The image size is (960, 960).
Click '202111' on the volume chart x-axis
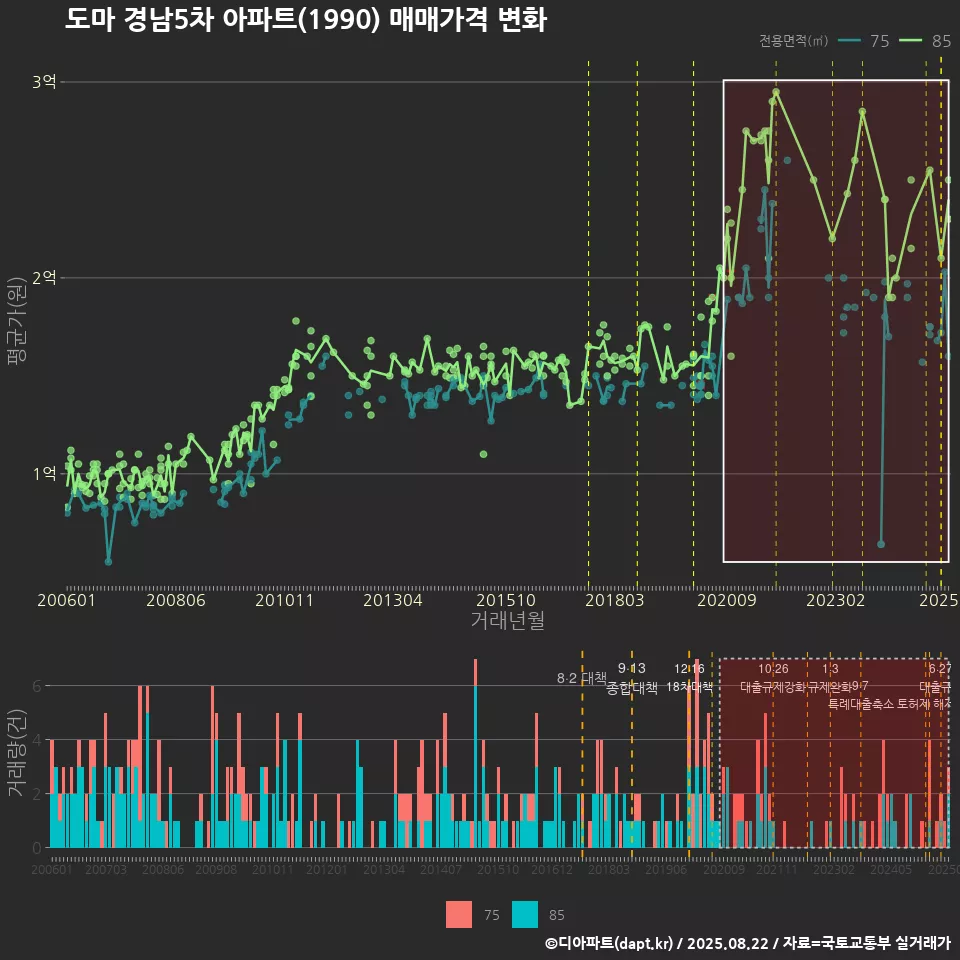[776, 869]
